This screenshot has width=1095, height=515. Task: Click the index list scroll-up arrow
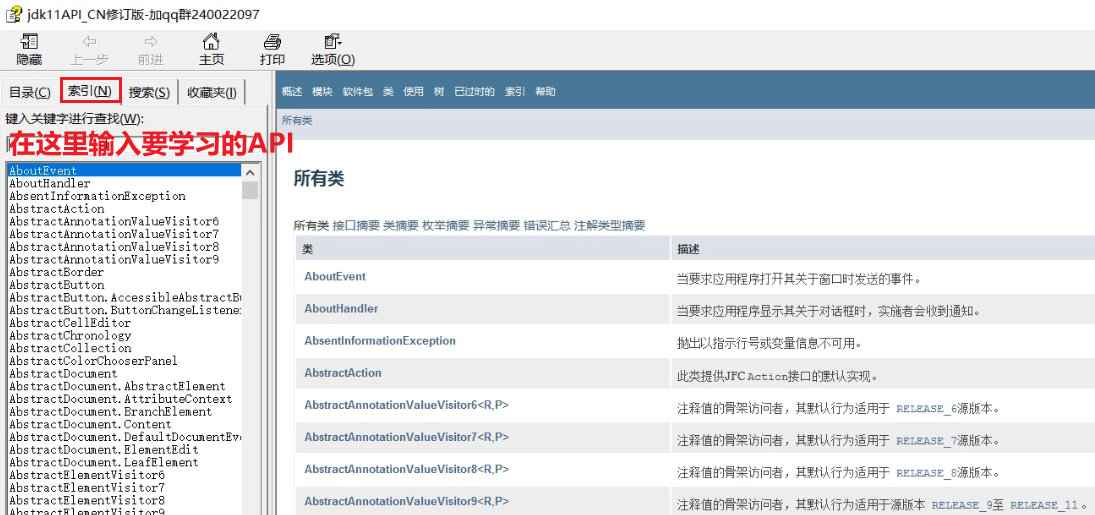click(250, 172)
